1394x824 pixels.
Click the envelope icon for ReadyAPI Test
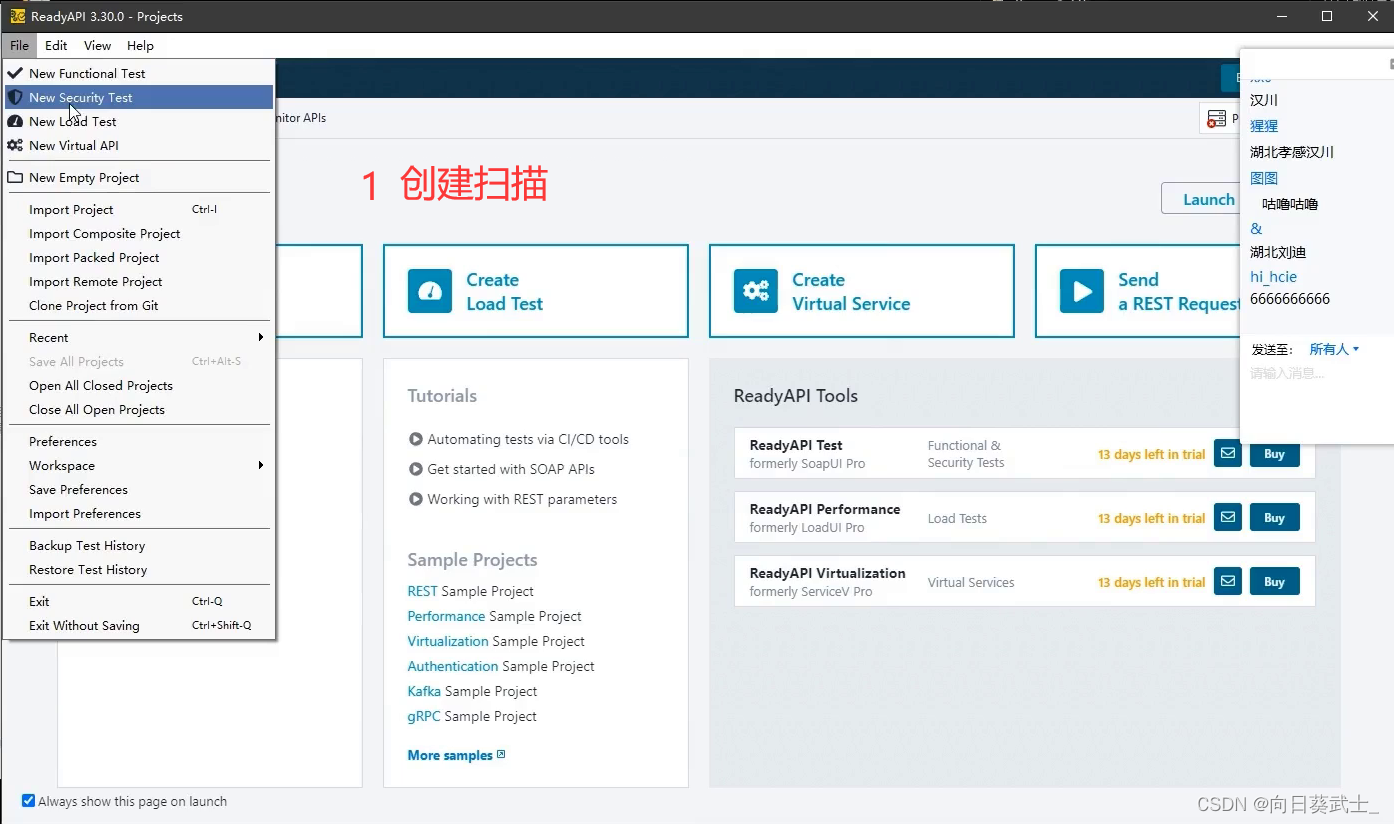point(1228,453)
